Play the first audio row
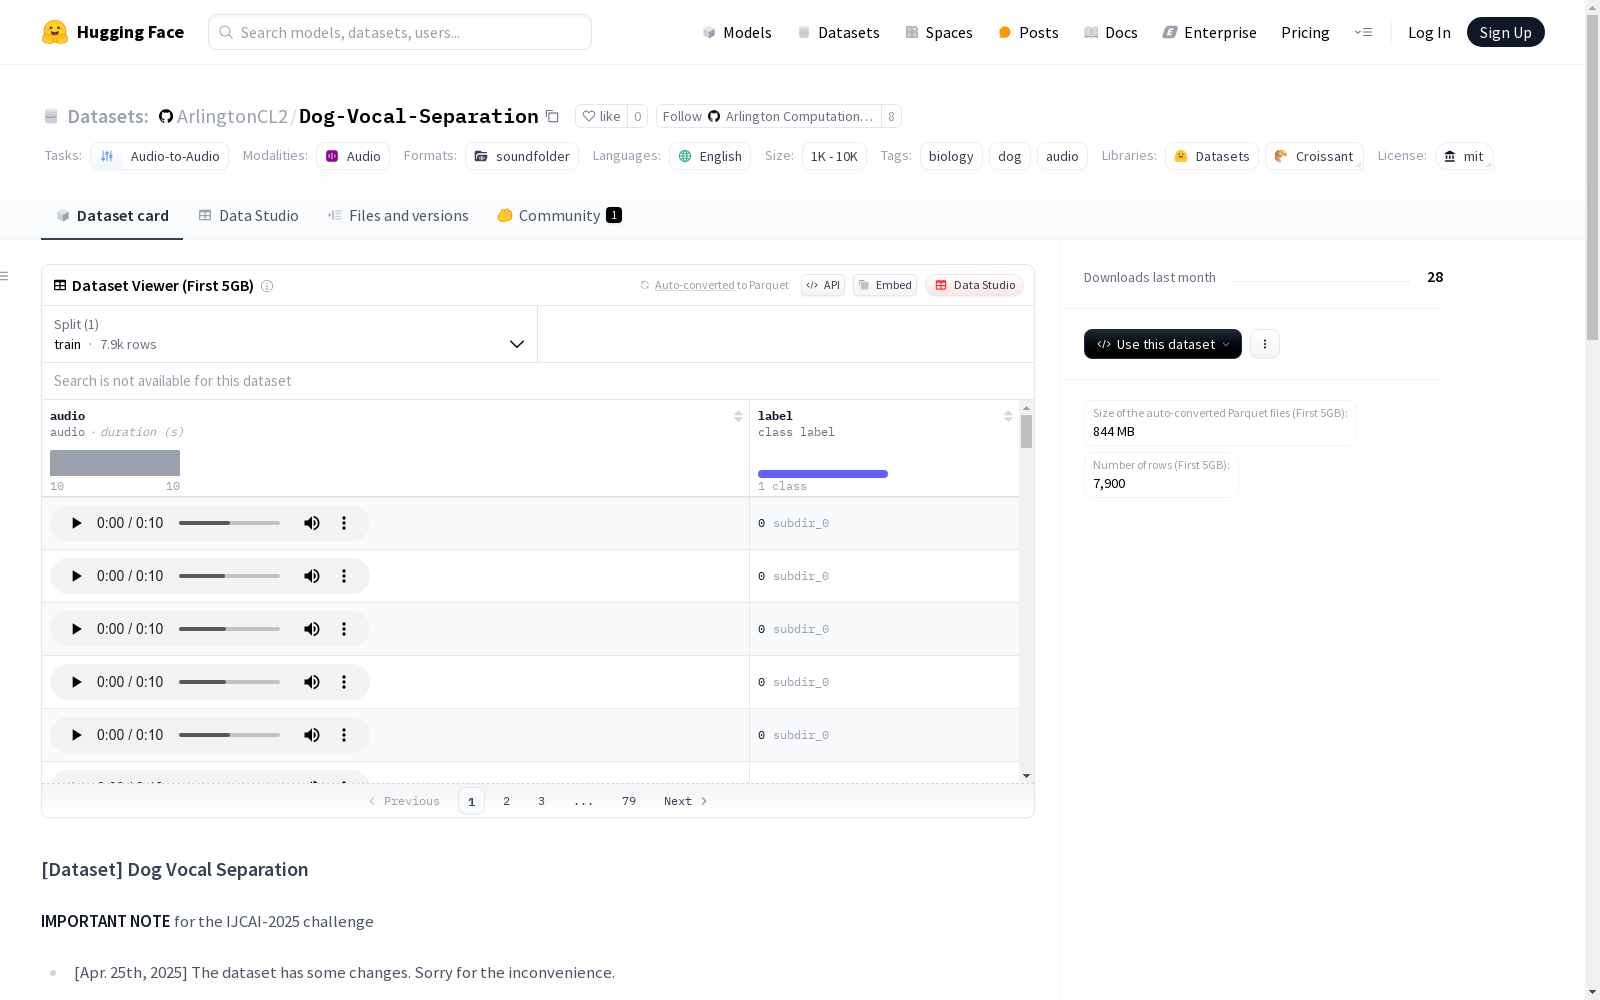Viewport: 1600px width, 1000px height. (76, 523)
